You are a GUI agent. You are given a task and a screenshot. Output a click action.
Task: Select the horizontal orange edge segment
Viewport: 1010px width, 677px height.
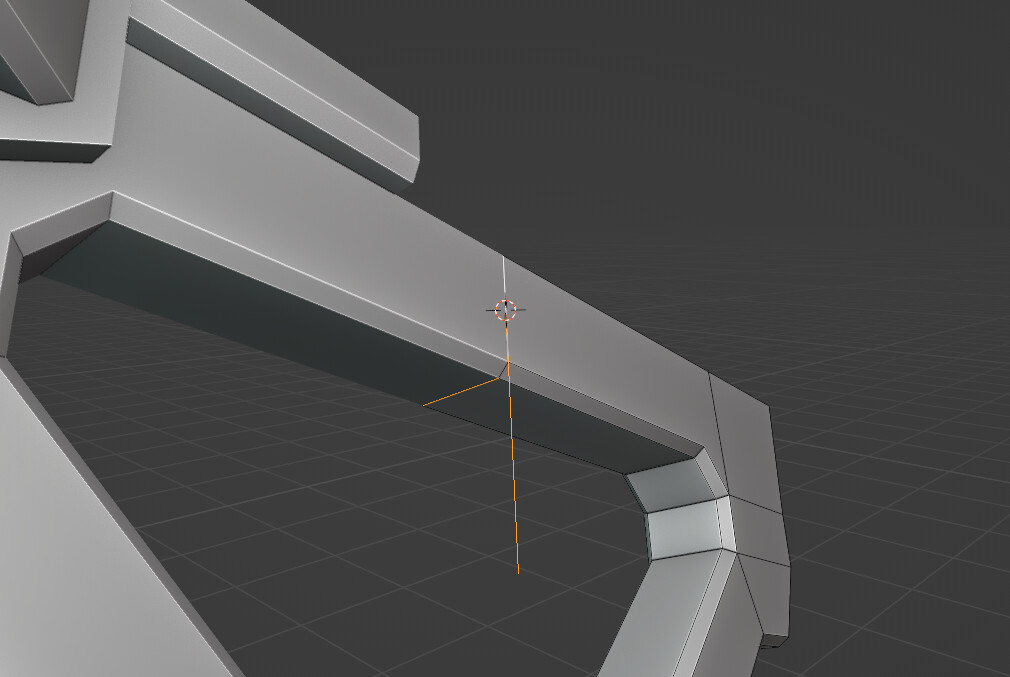[x=460, y=390]
